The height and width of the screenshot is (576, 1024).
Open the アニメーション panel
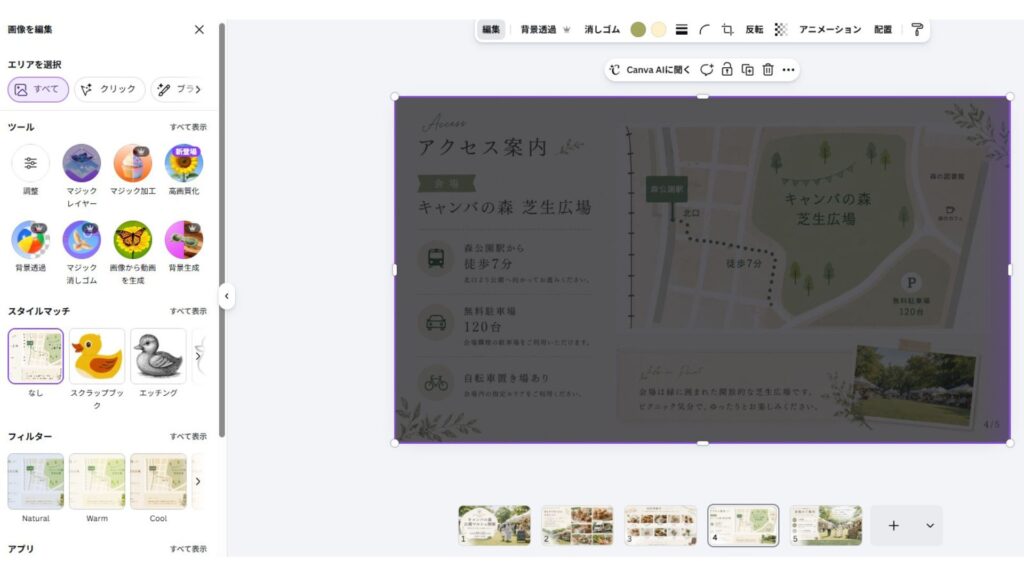[830, 29]
